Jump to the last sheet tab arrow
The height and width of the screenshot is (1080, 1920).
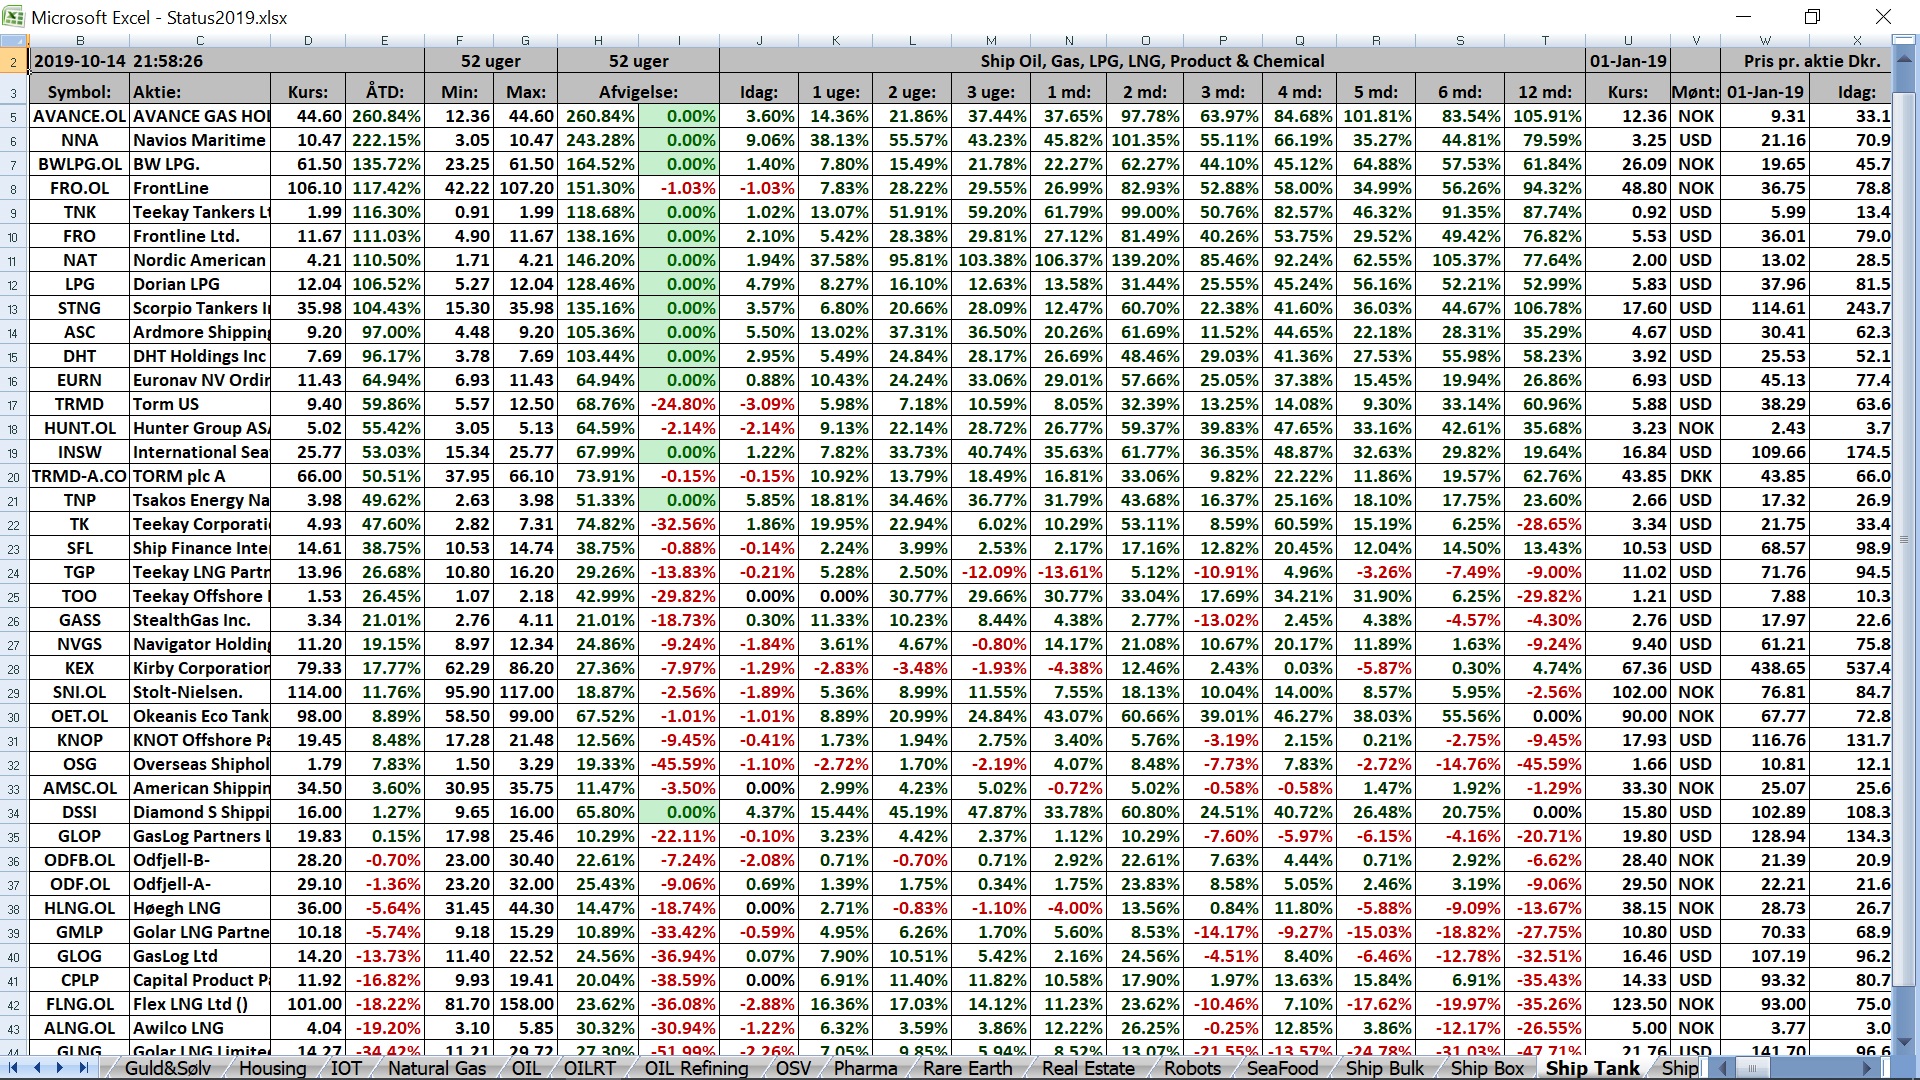(84, 1068)
